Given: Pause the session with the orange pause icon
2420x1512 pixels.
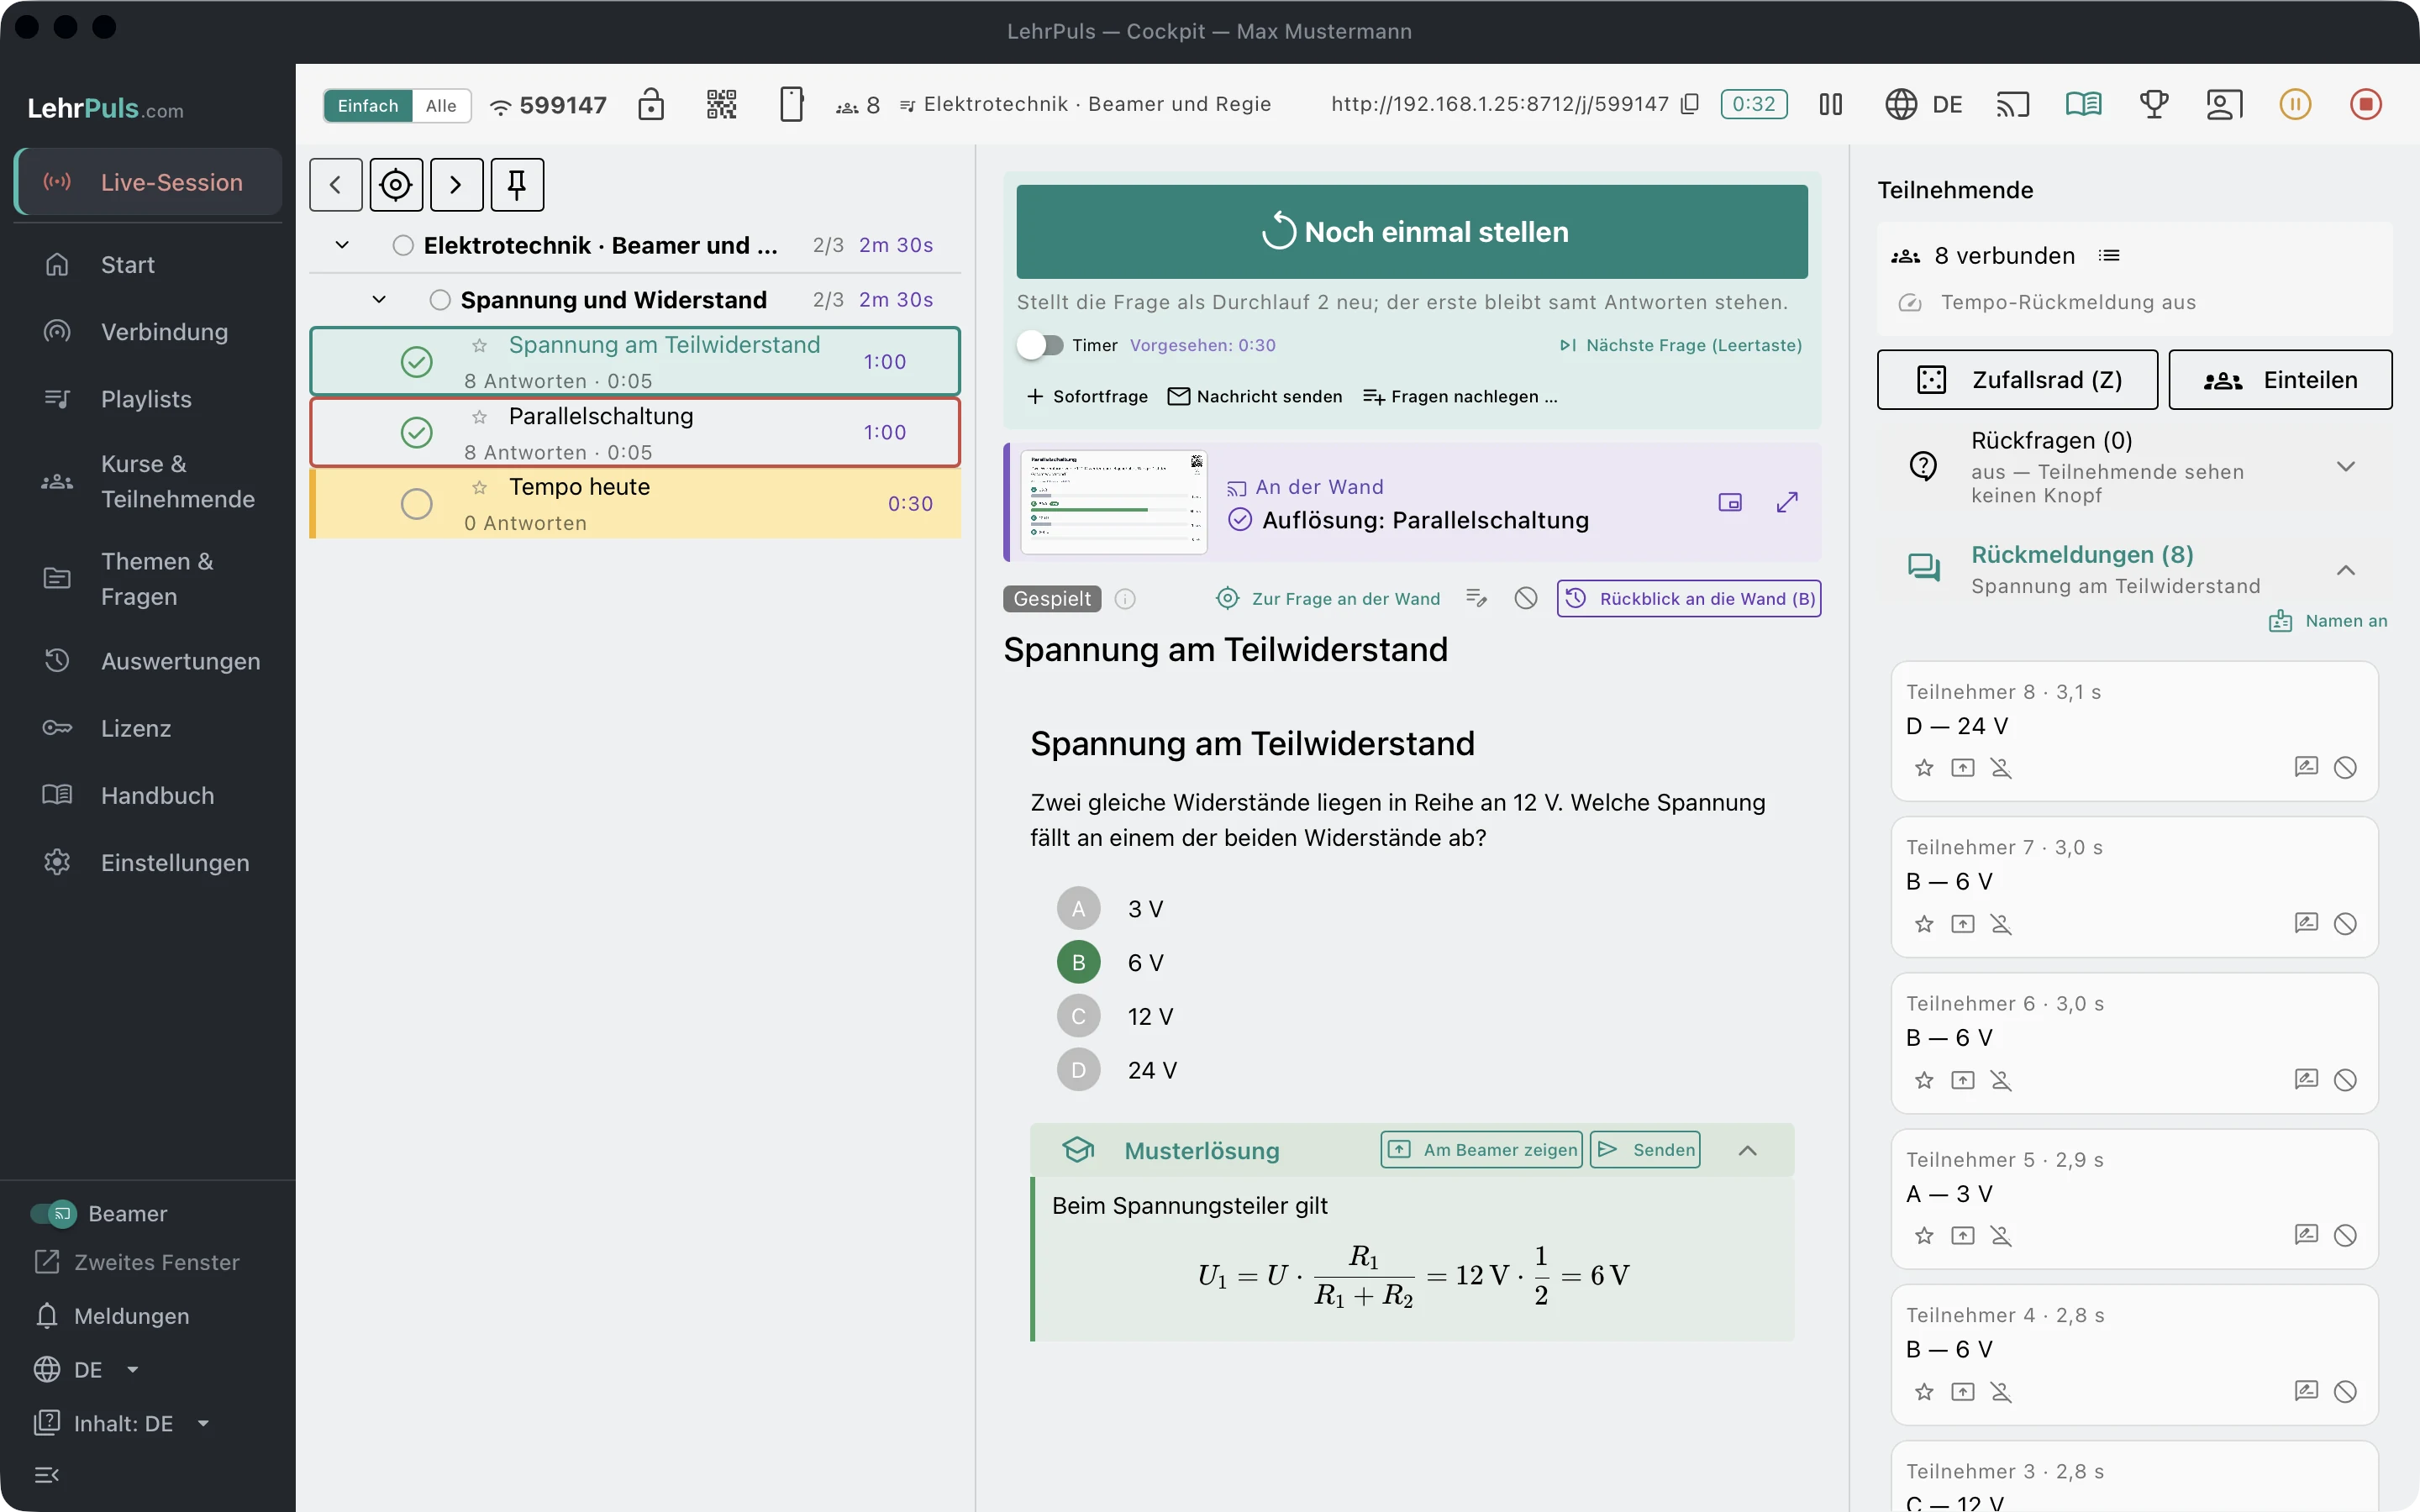Looking at the screenshot, I should 2295,104.
